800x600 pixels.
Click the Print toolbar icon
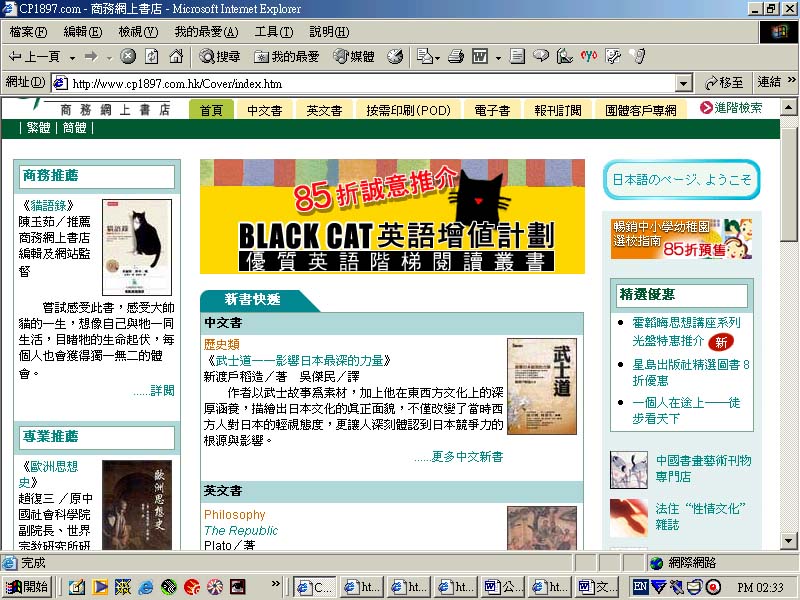(x=456, y=56)
